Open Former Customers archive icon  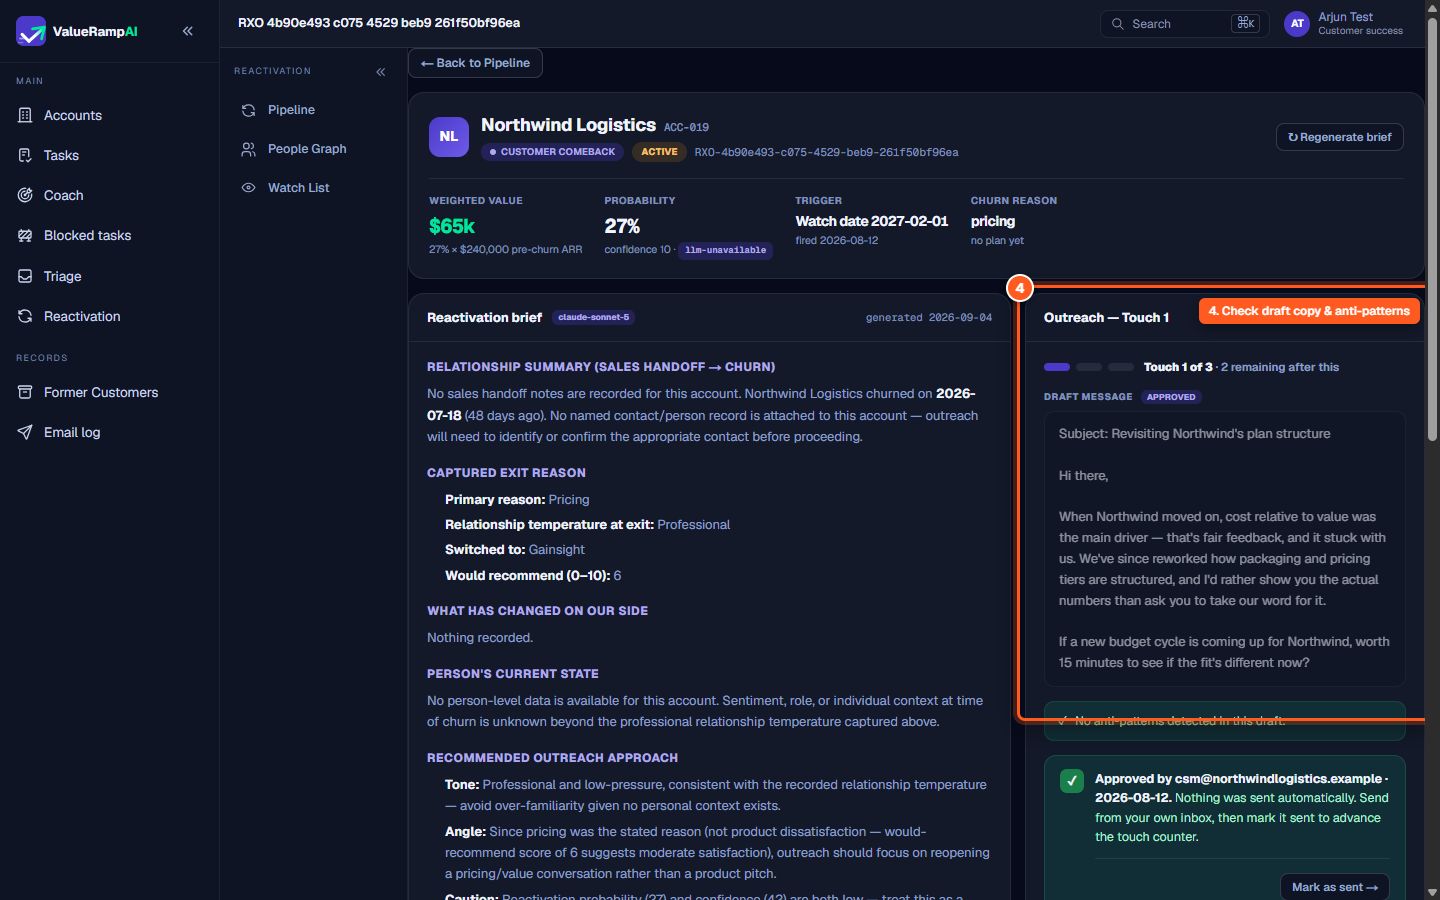click(x=25, y=392)
